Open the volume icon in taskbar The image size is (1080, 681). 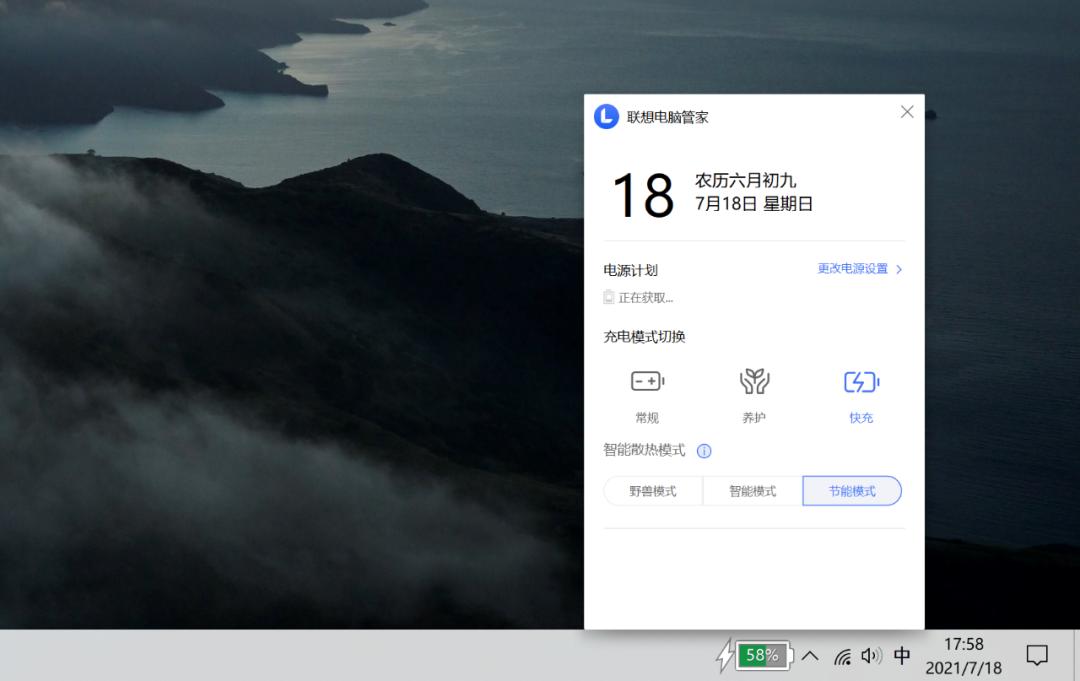[x=870, y=656]
